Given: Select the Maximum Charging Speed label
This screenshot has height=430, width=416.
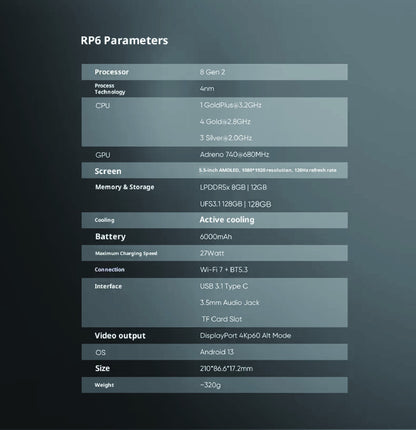Looking at the screenshot, I should coord(126,253).
